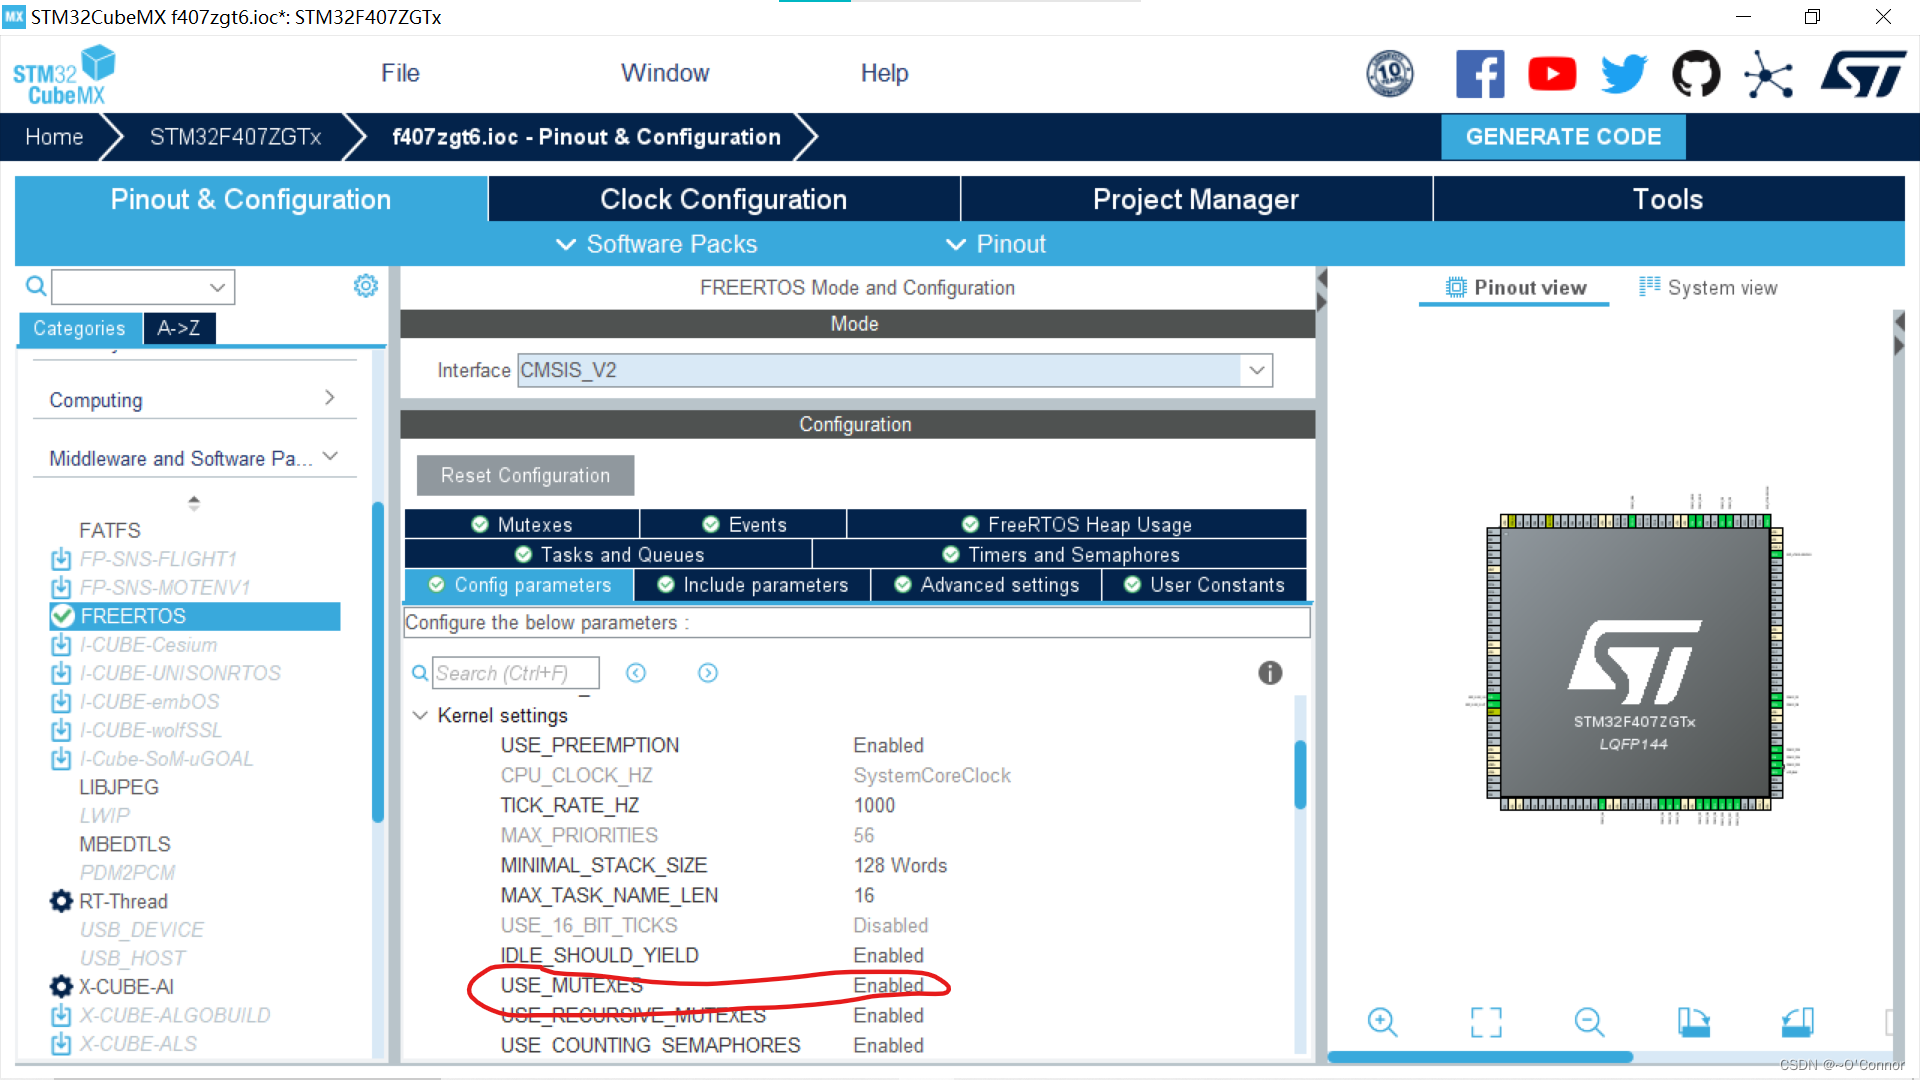The height and width of the screenshot is (1080, 1920).
Task: Open the Interface CMSIS_V2 dropdown
Action: 1257,370
